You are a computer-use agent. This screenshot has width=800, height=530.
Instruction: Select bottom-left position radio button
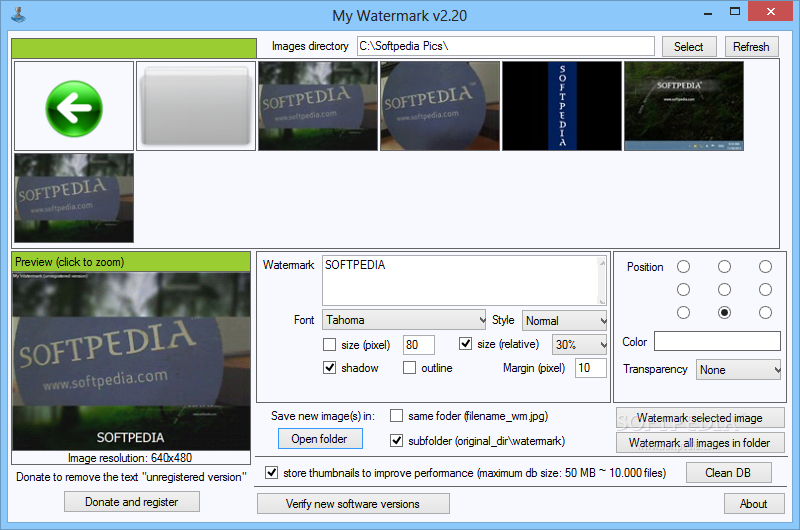(683, 312)
